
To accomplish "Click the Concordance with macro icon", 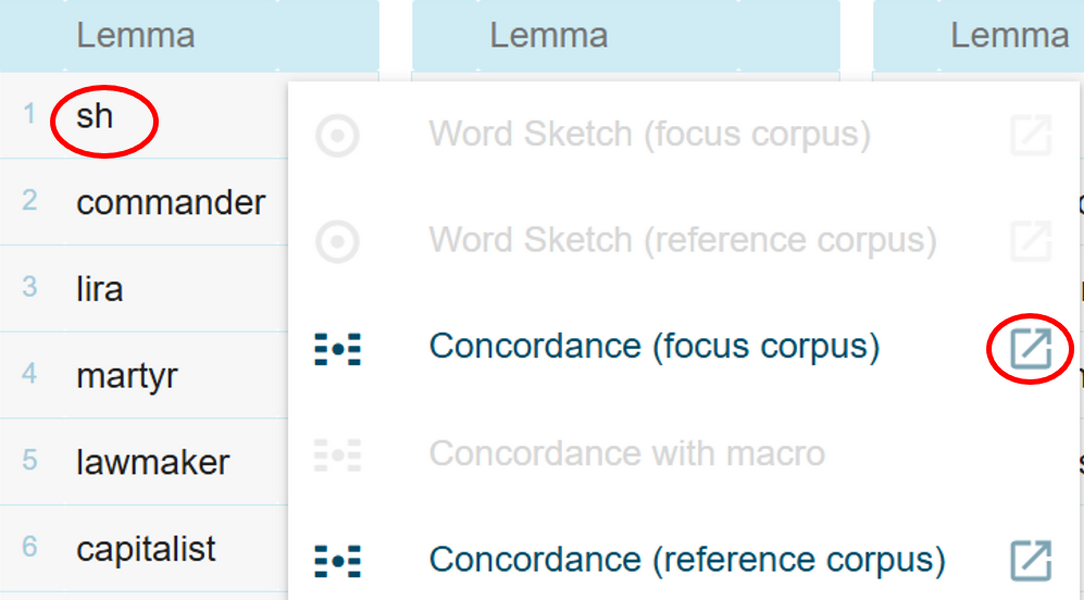I will point(337,453).
